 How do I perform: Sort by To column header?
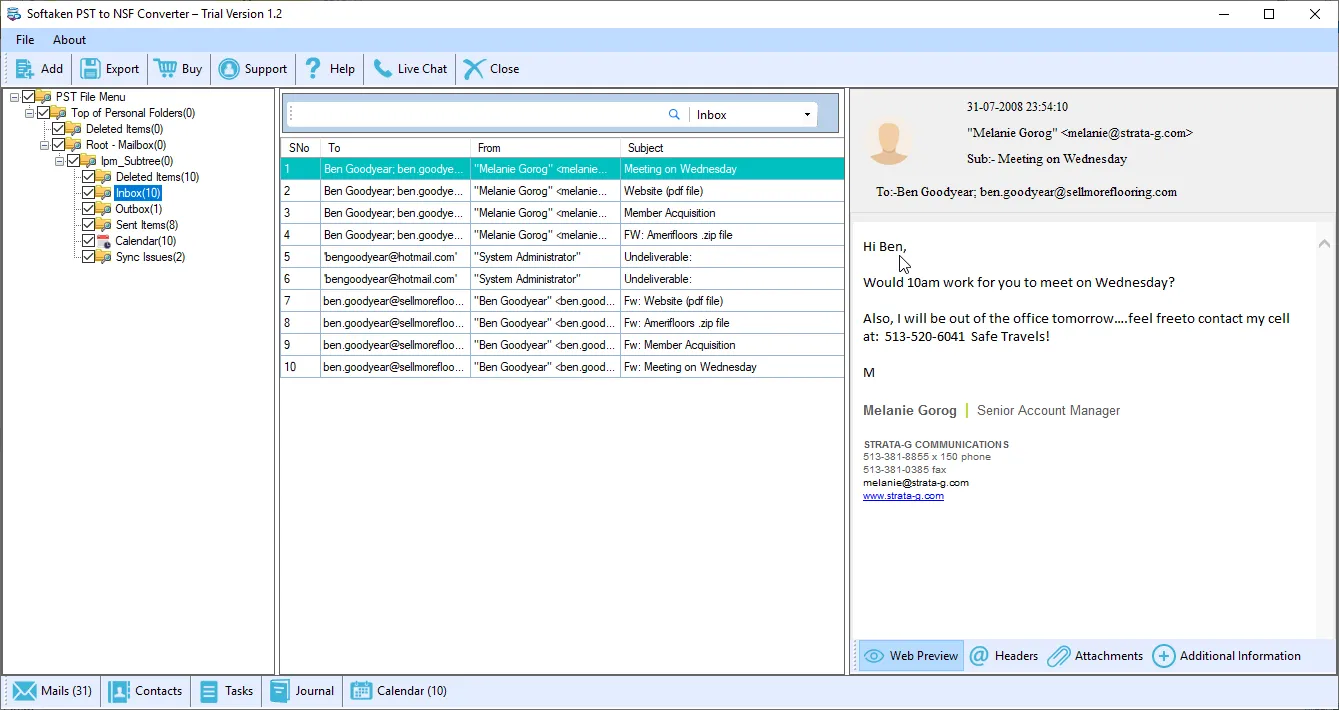tap(395, 148)
